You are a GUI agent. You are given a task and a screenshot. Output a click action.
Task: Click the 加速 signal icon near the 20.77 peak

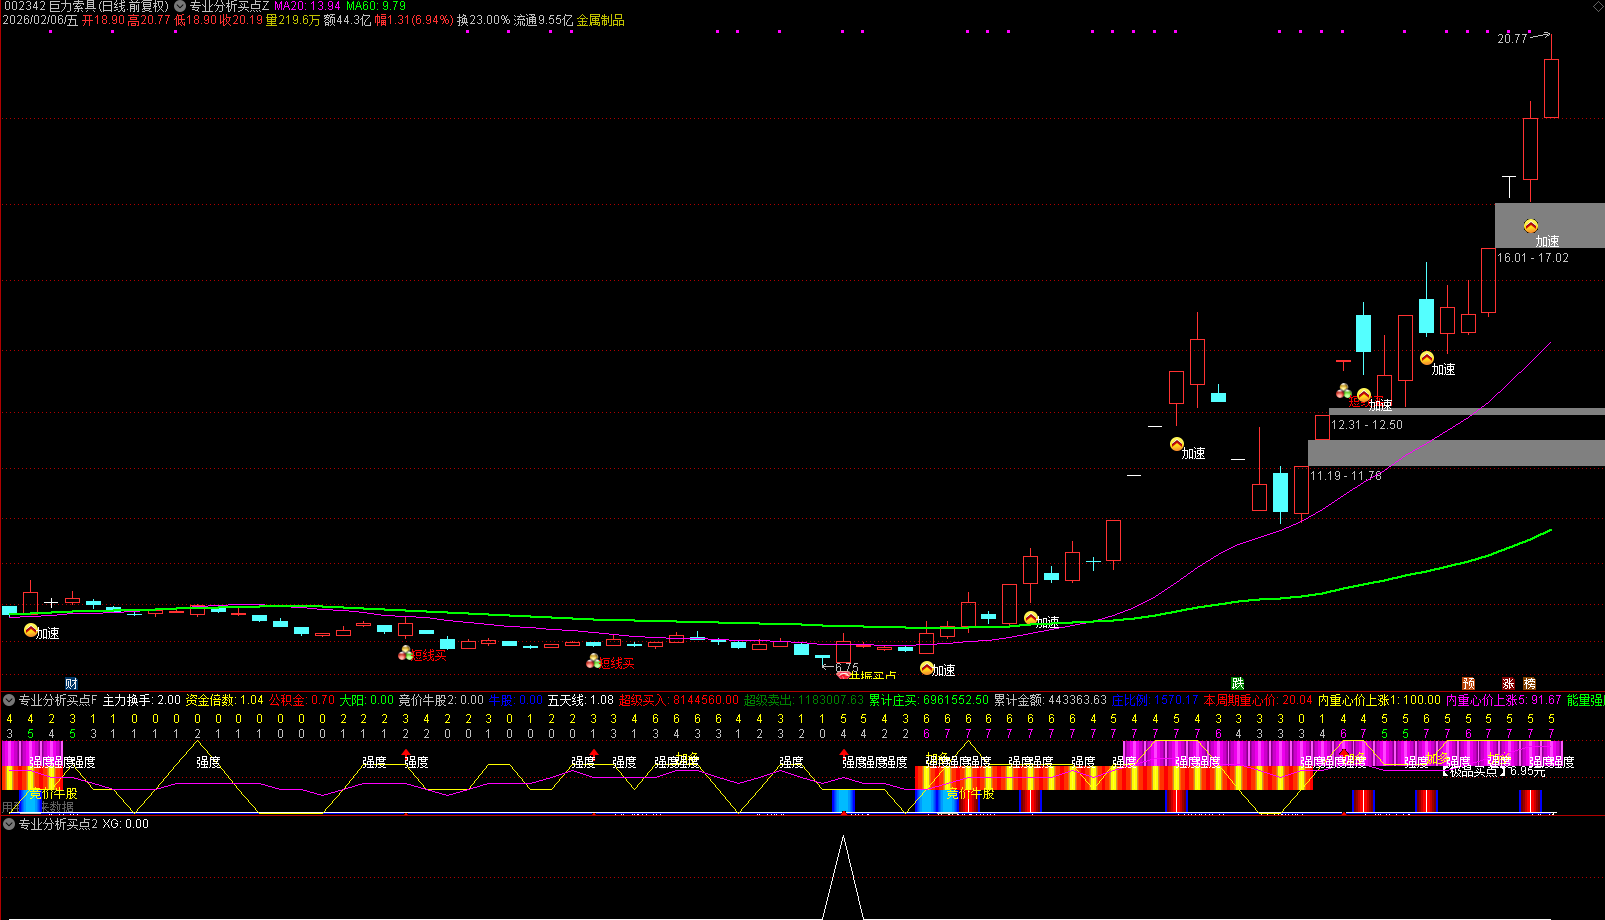coord(1531,227)
